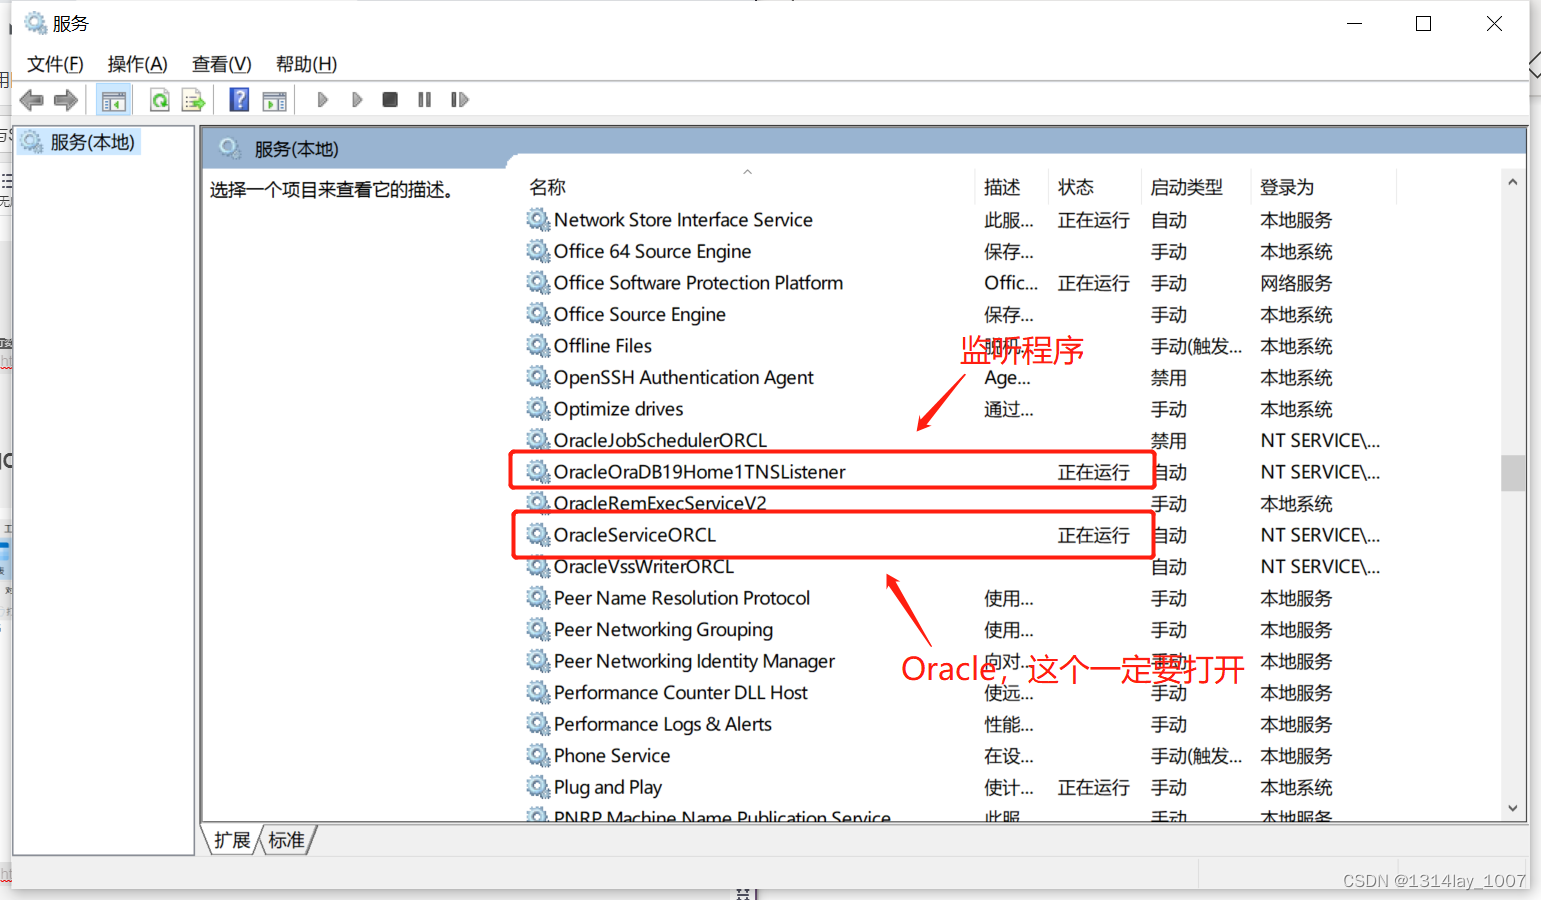The width and height of the screenshot is (1541, 900).
Task: Switch to the 扩展 tab
Action: (x=232, y=840)
